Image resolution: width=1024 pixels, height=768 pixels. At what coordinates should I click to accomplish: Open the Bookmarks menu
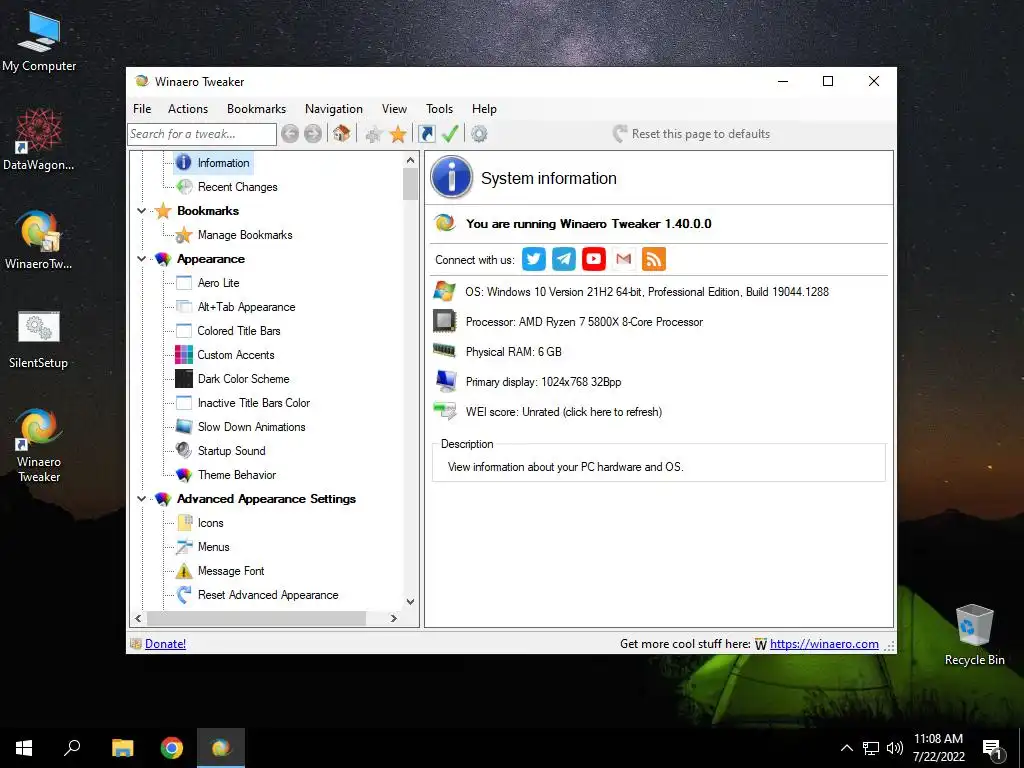click(x=257, y=109)
